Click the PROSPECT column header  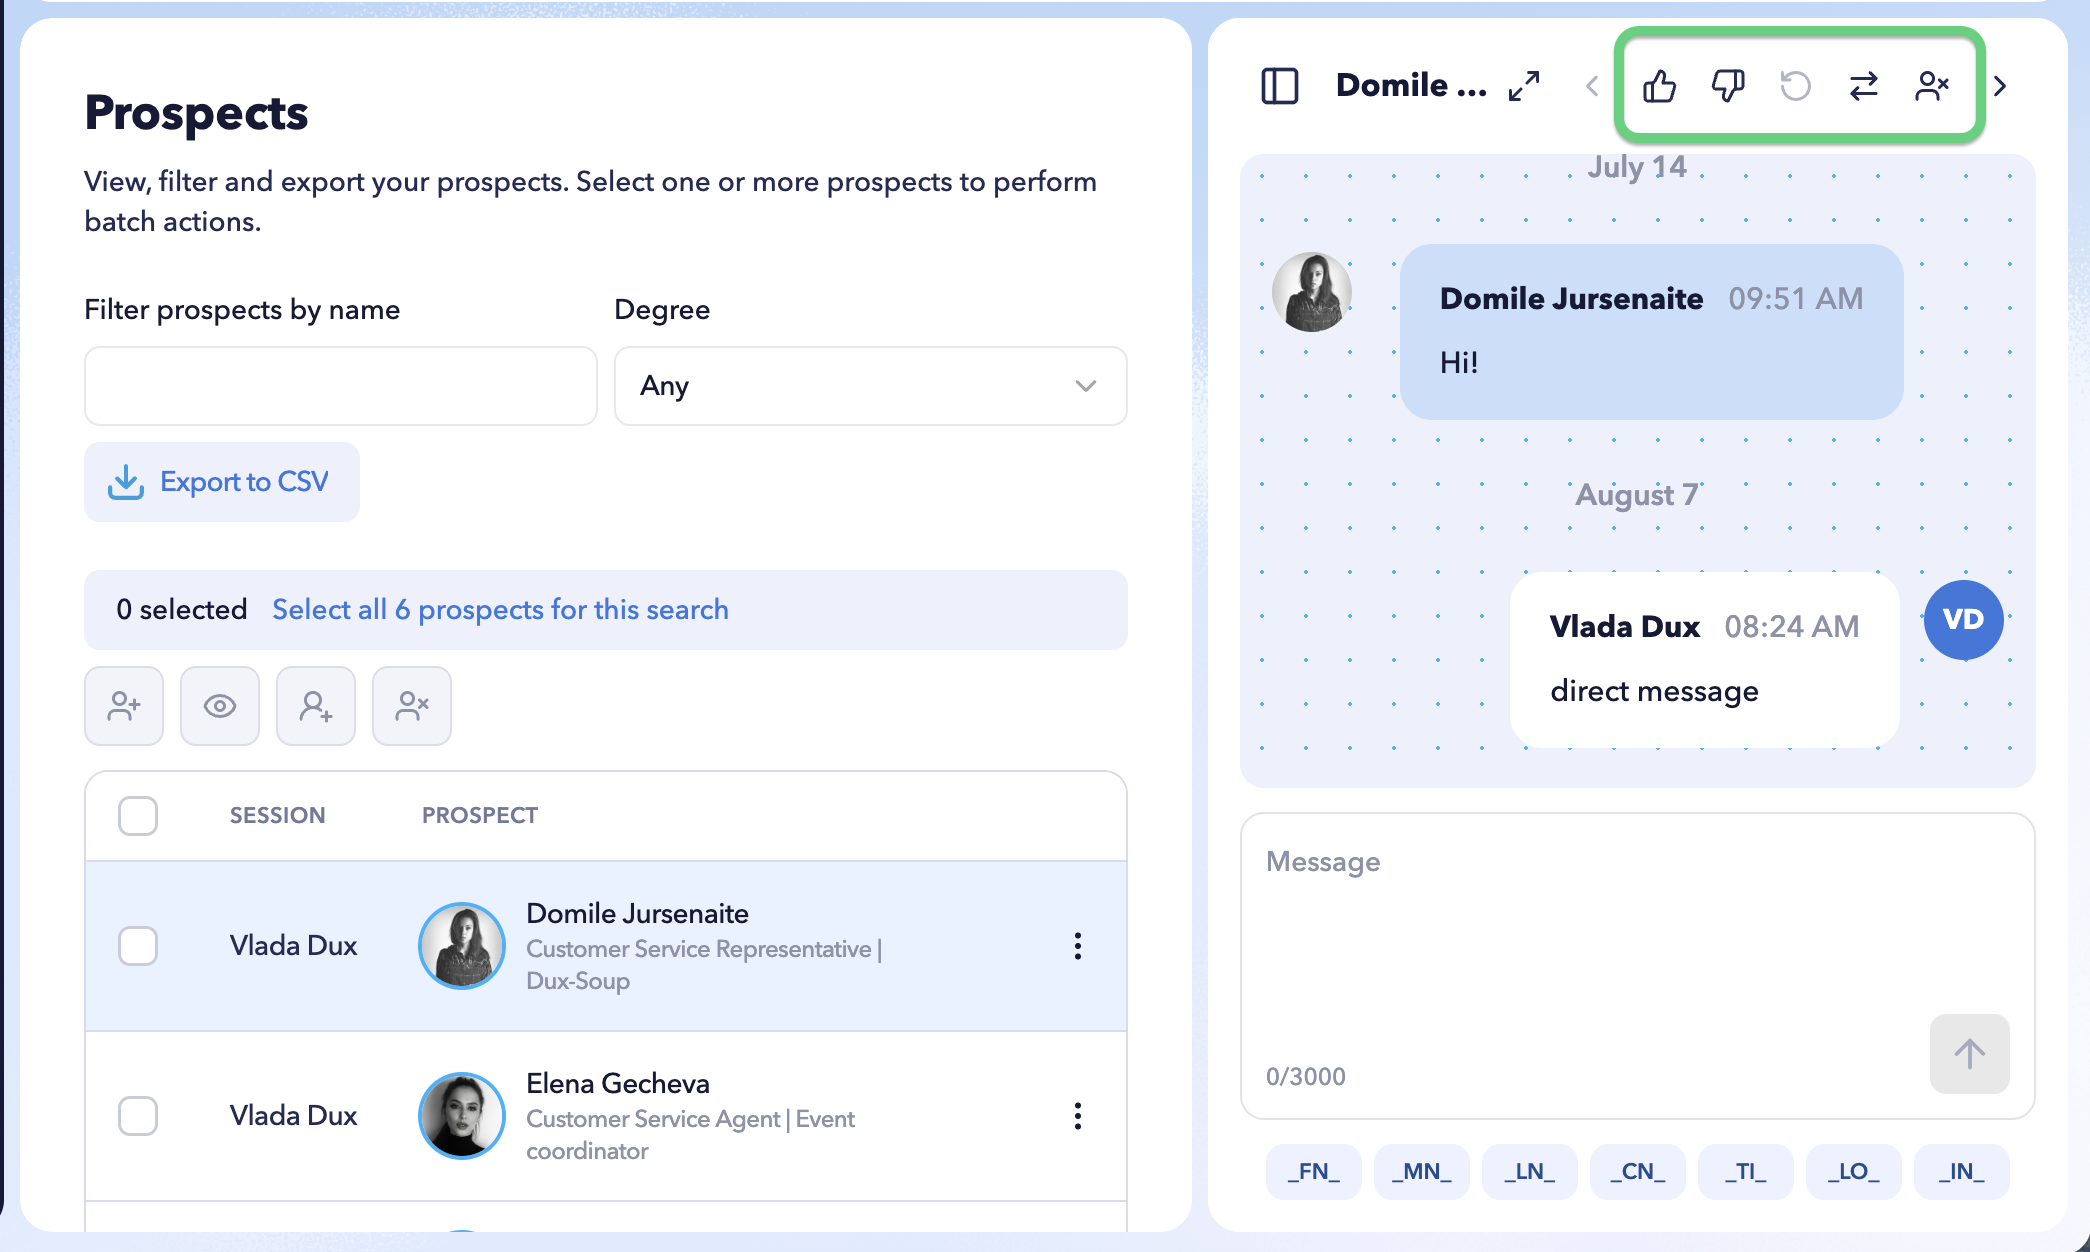[x=480, y=816]
